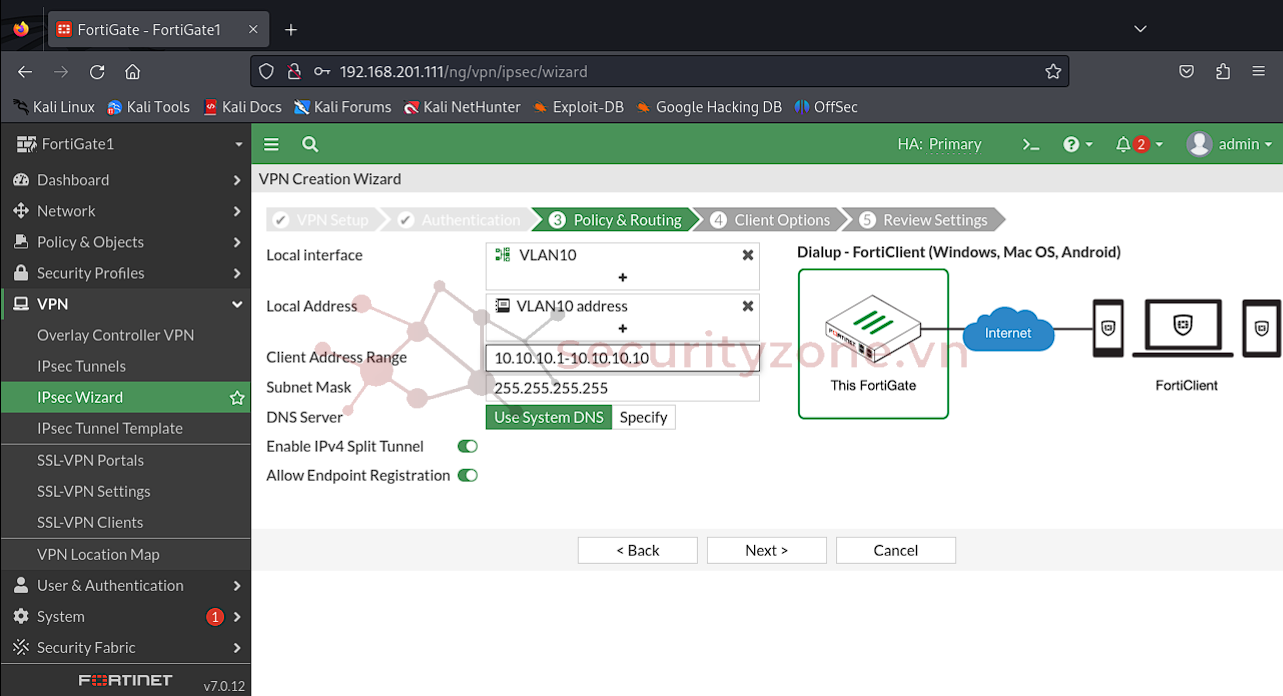Open the browser extensions puzzle icon

[x=1223, y=72]
